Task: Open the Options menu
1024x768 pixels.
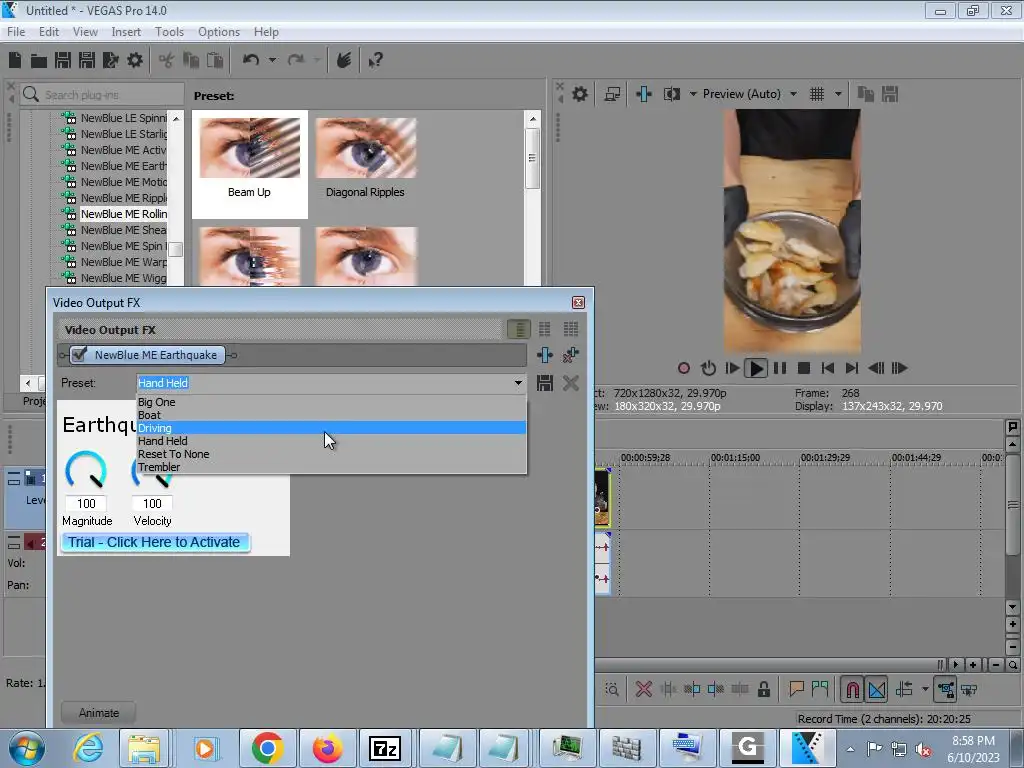Action: coord(219,31)
